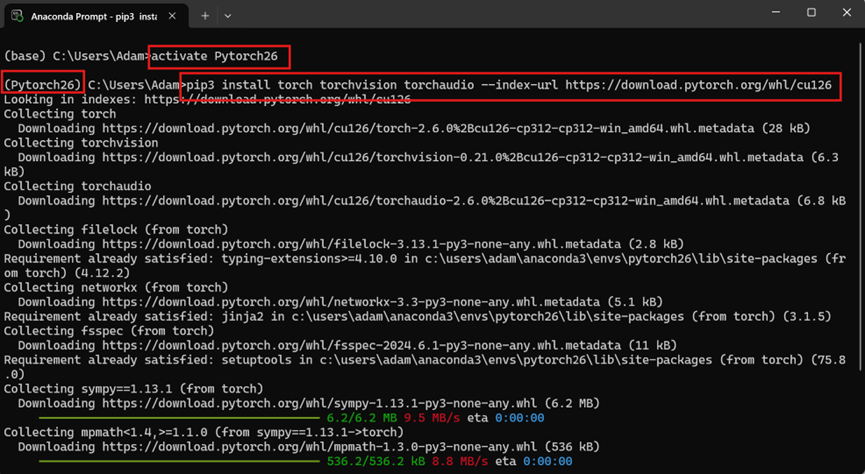Click the mpmath 536.2 kB progress bar

pos(179,461)
